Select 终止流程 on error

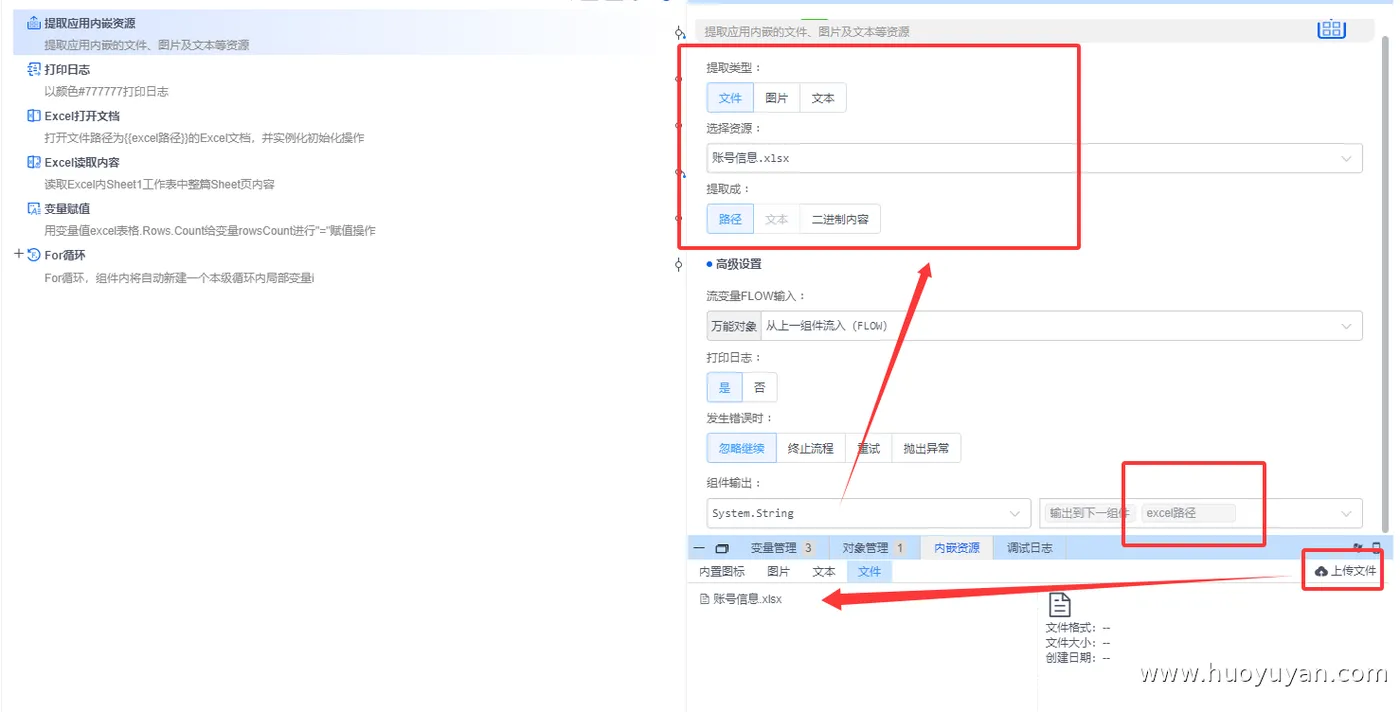coord(811,448)
